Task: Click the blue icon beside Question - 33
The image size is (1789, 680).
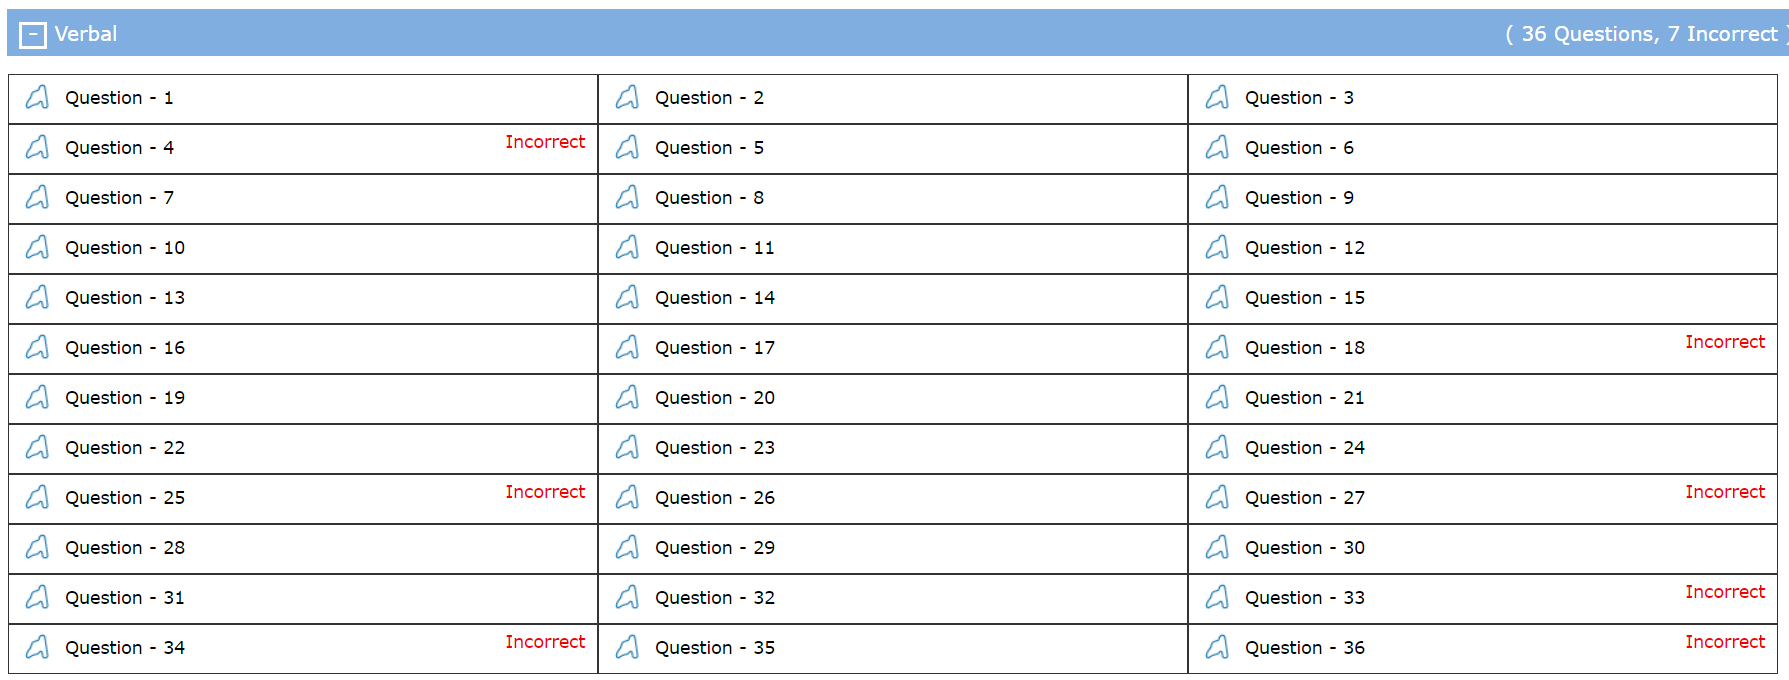Action: pos(1217,597)
